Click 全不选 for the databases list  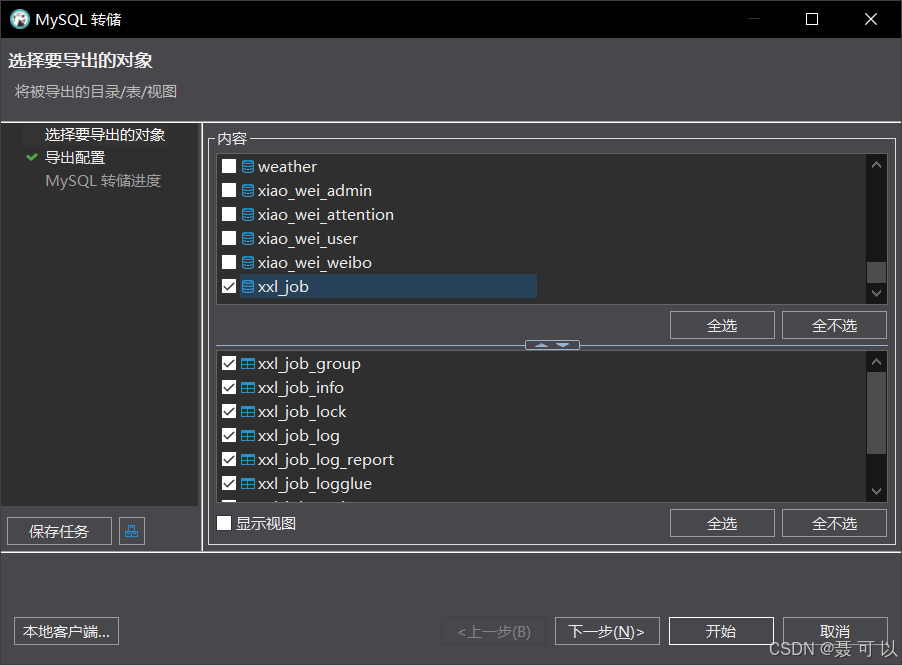click(834, 326)
